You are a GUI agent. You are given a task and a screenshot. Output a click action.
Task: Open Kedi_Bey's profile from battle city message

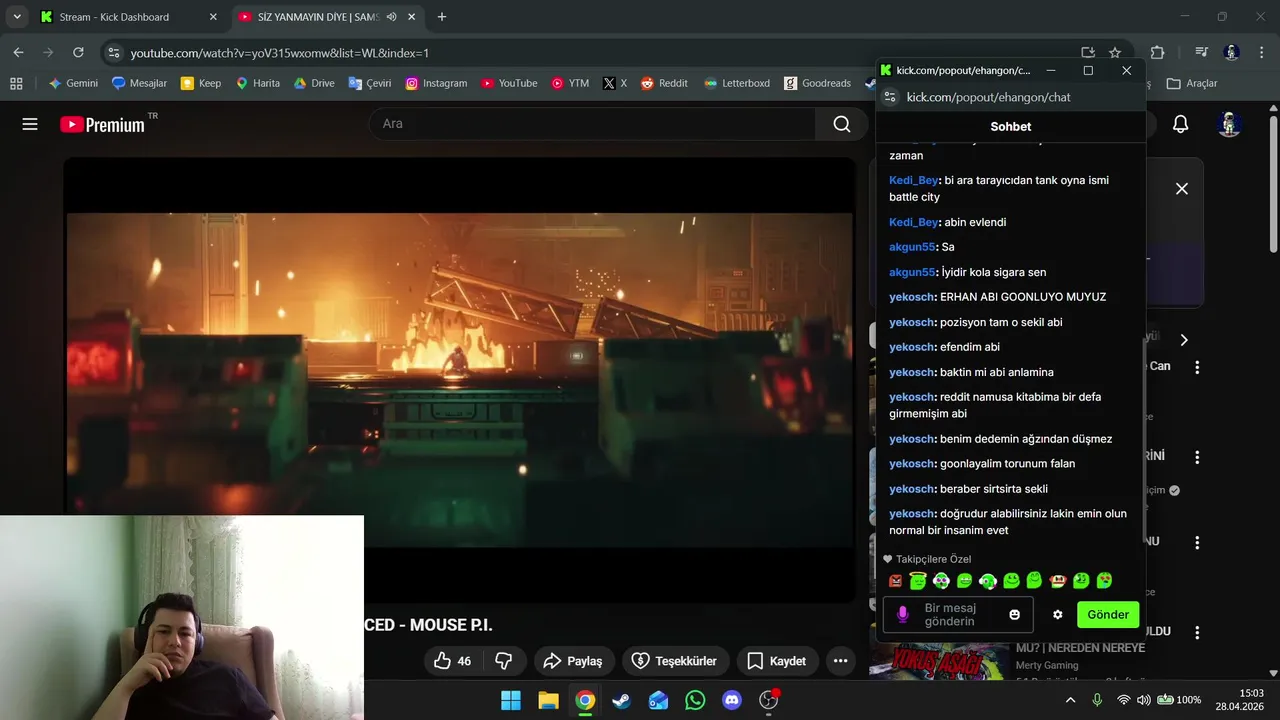(913, 180)
